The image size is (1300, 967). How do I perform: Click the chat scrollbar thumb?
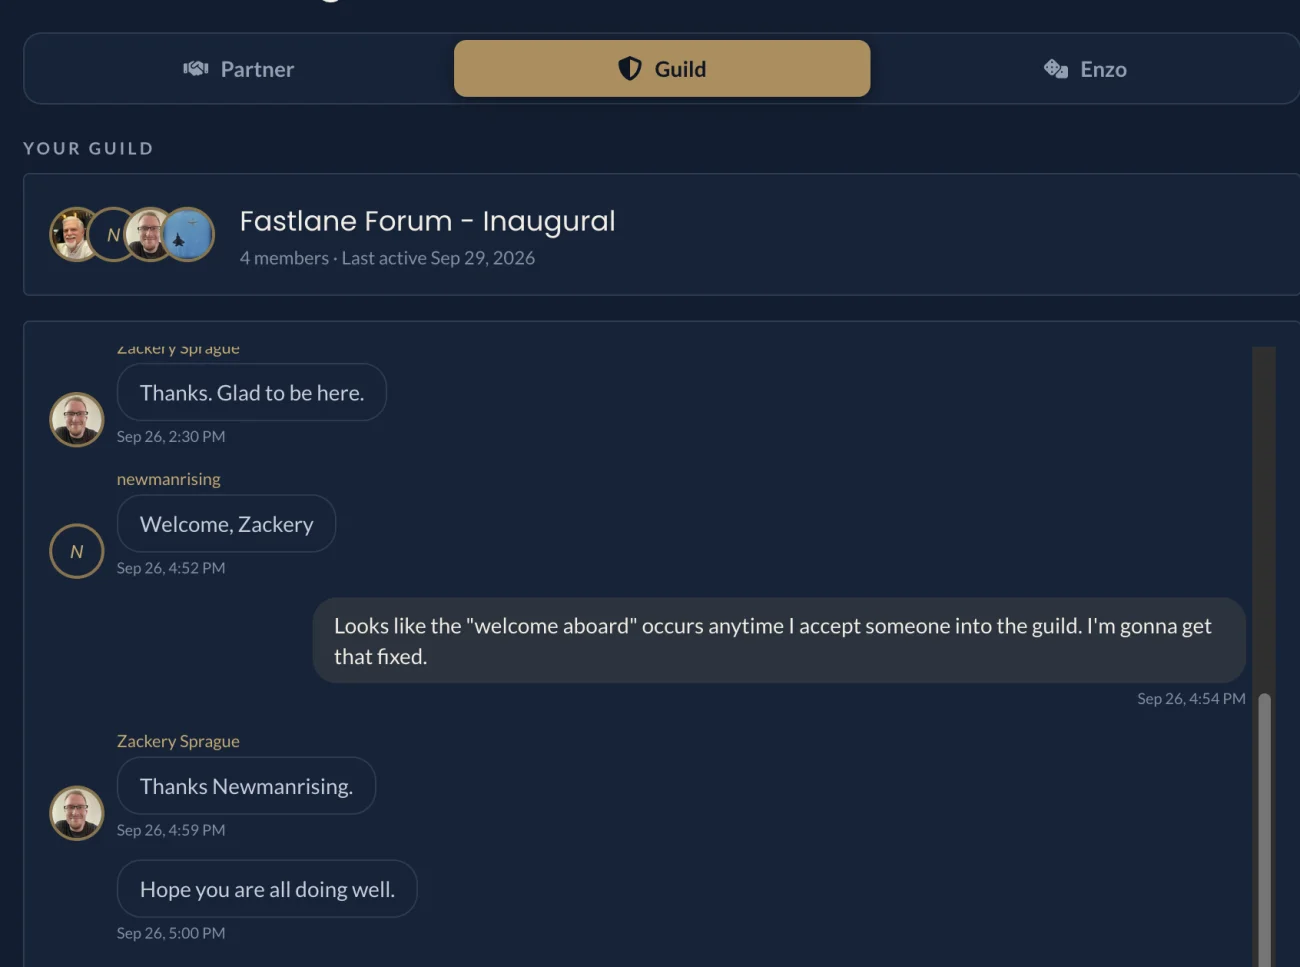coord(1264,830)
